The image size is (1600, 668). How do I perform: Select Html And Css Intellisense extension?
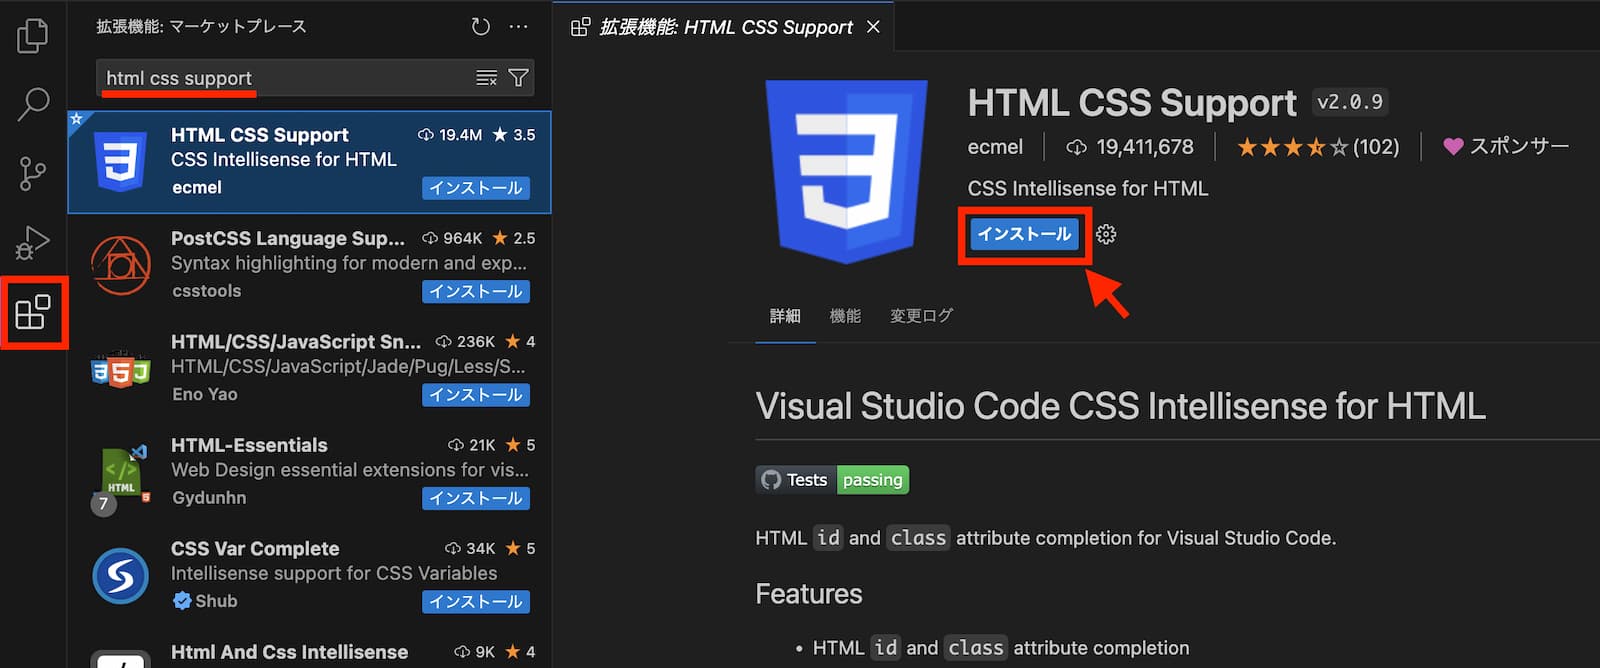tap(309, 650)
